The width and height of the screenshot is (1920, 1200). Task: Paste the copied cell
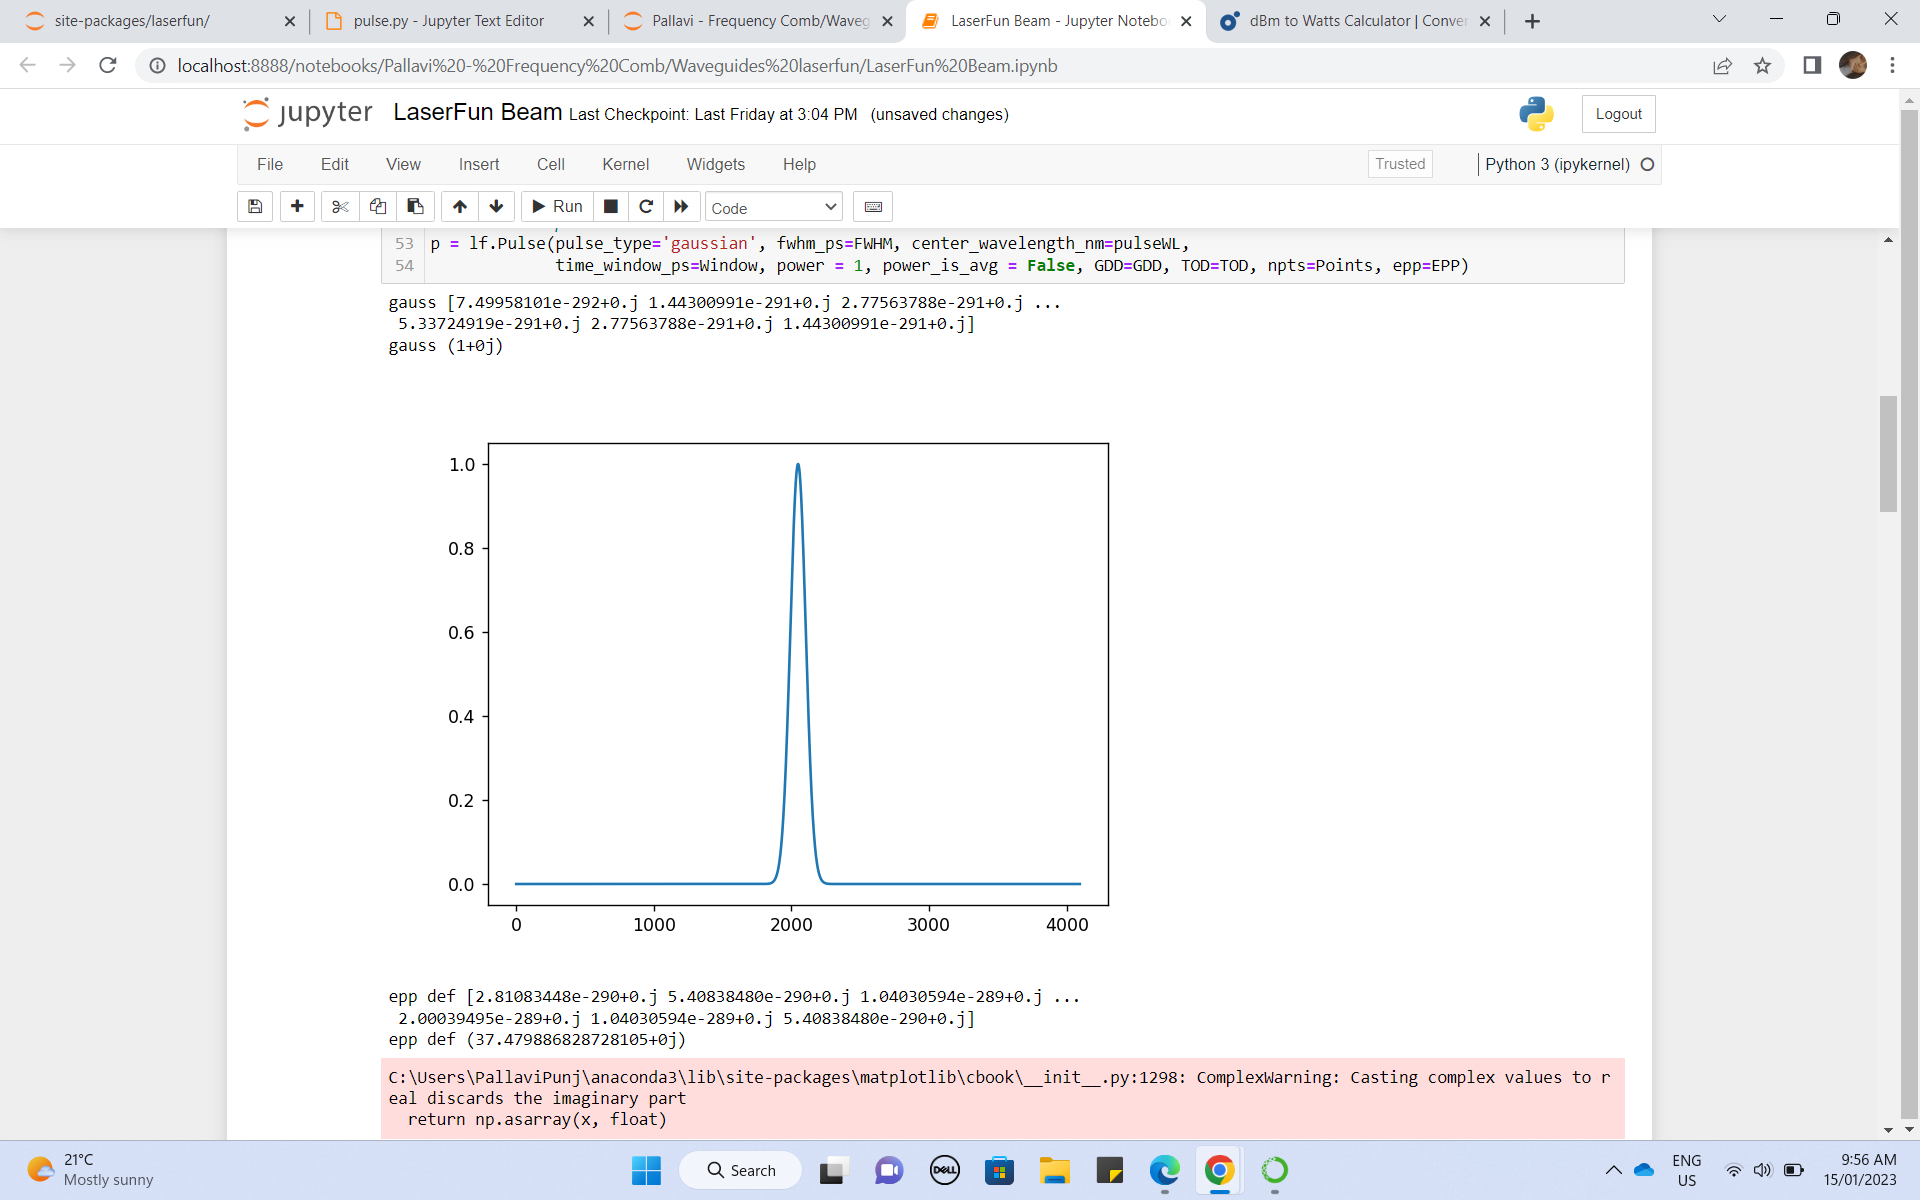[x=415, y=206]
